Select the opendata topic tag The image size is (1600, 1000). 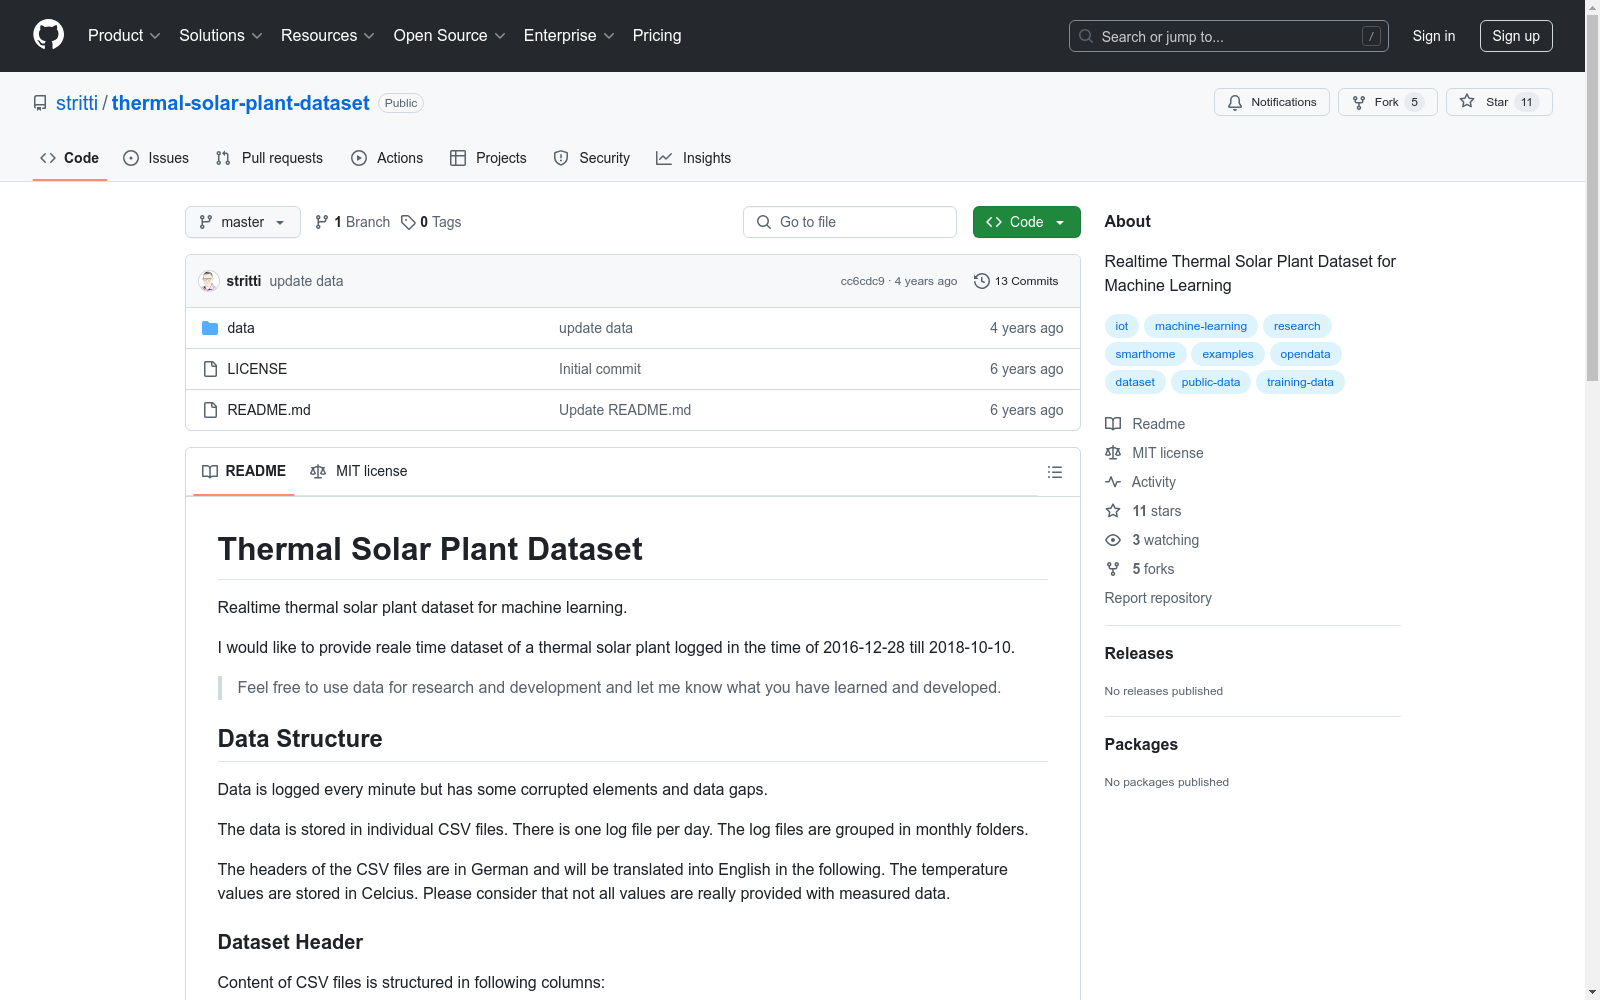(1305, 354)
